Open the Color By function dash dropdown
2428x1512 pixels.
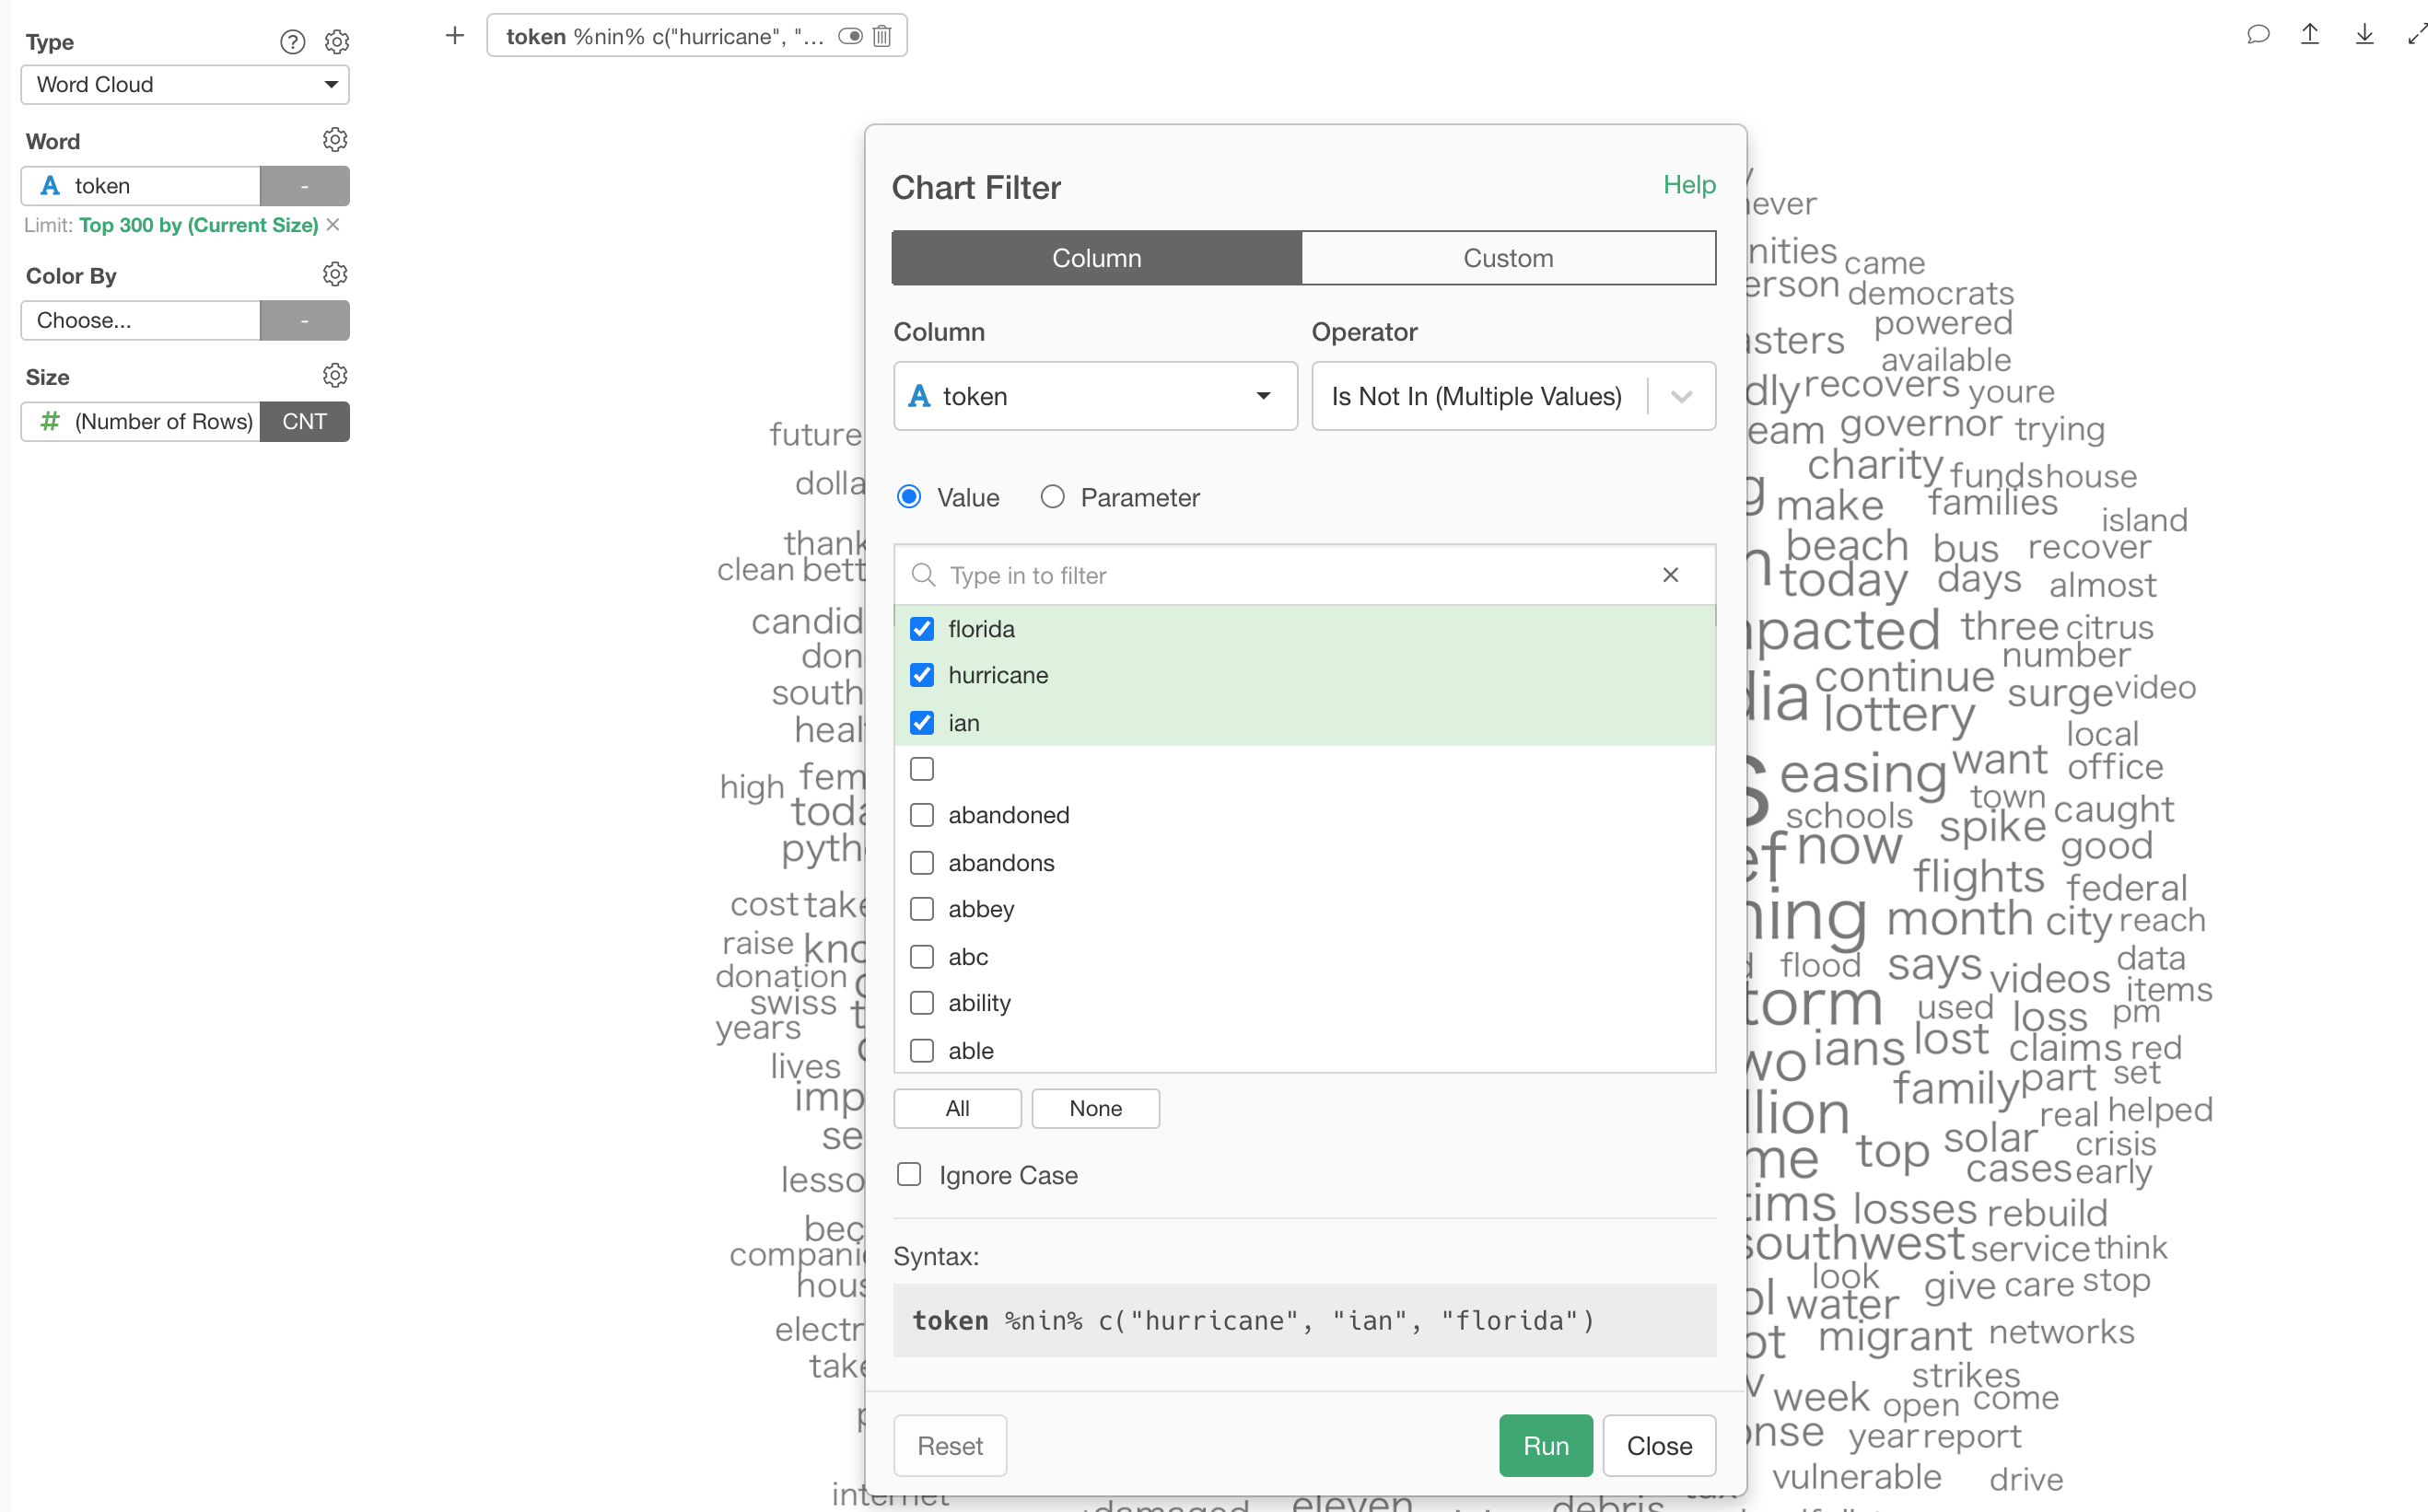(305, 321)
